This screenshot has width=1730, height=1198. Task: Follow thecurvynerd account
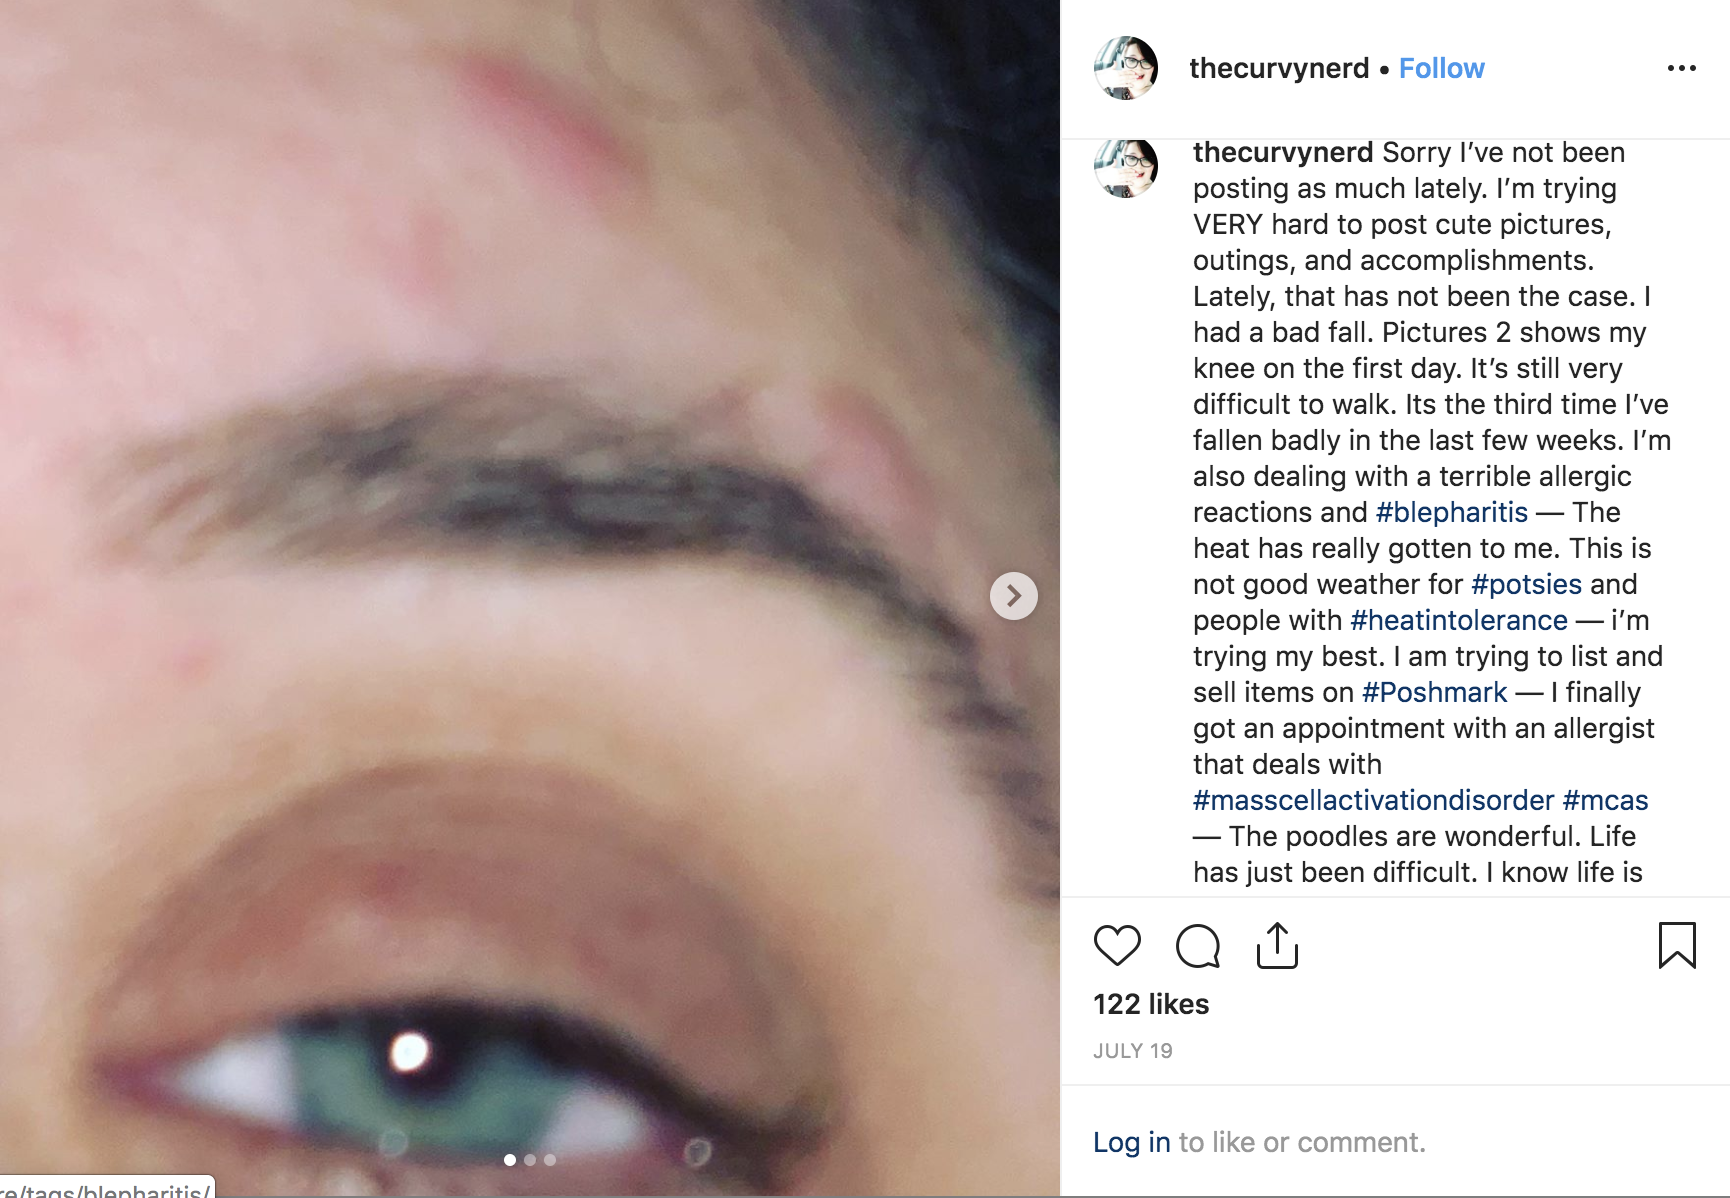tap(1441, 68)
